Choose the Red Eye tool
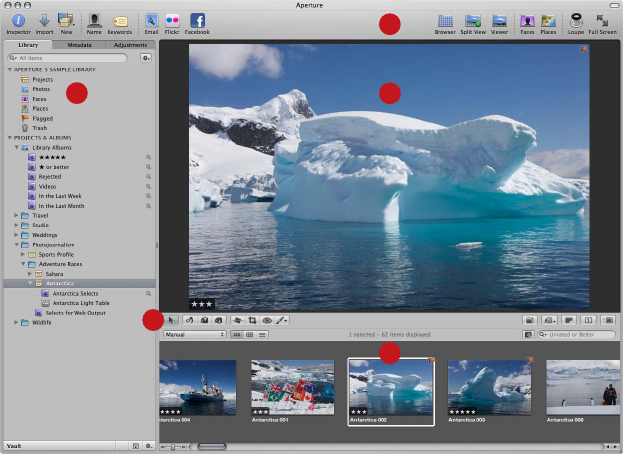 point(269,320)
